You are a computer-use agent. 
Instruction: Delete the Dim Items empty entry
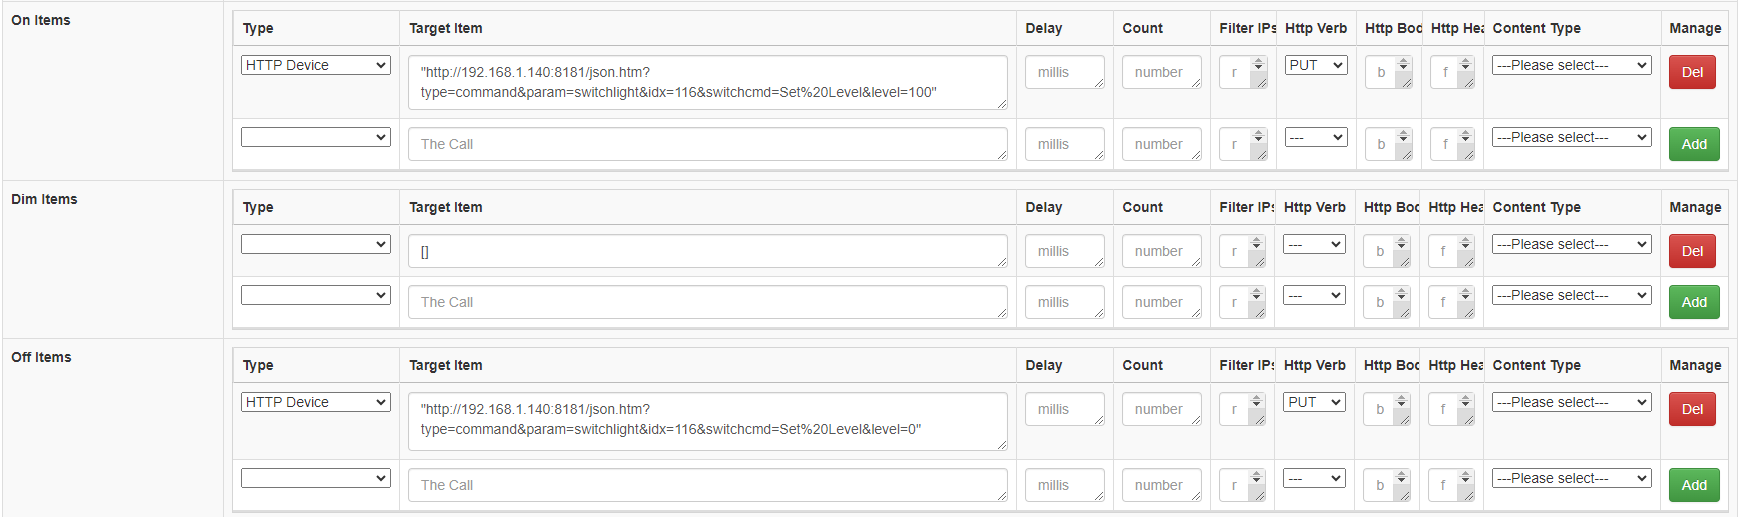[1692, 251]
